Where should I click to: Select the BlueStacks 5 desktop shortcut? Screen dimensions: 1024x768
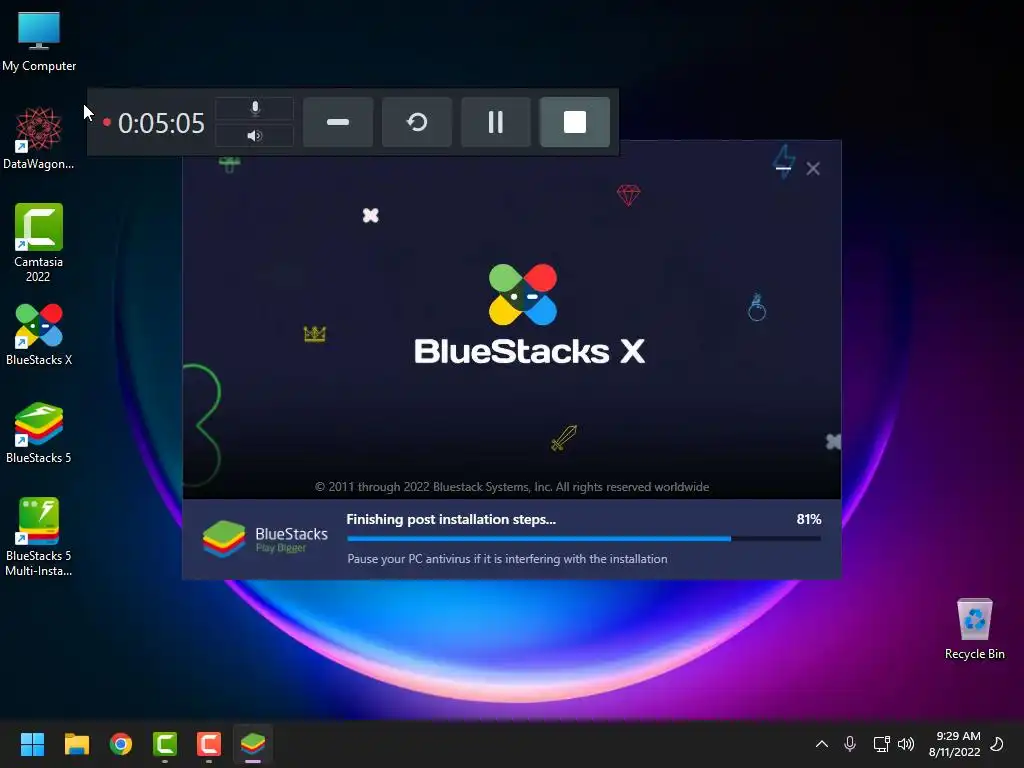point(39,432)
